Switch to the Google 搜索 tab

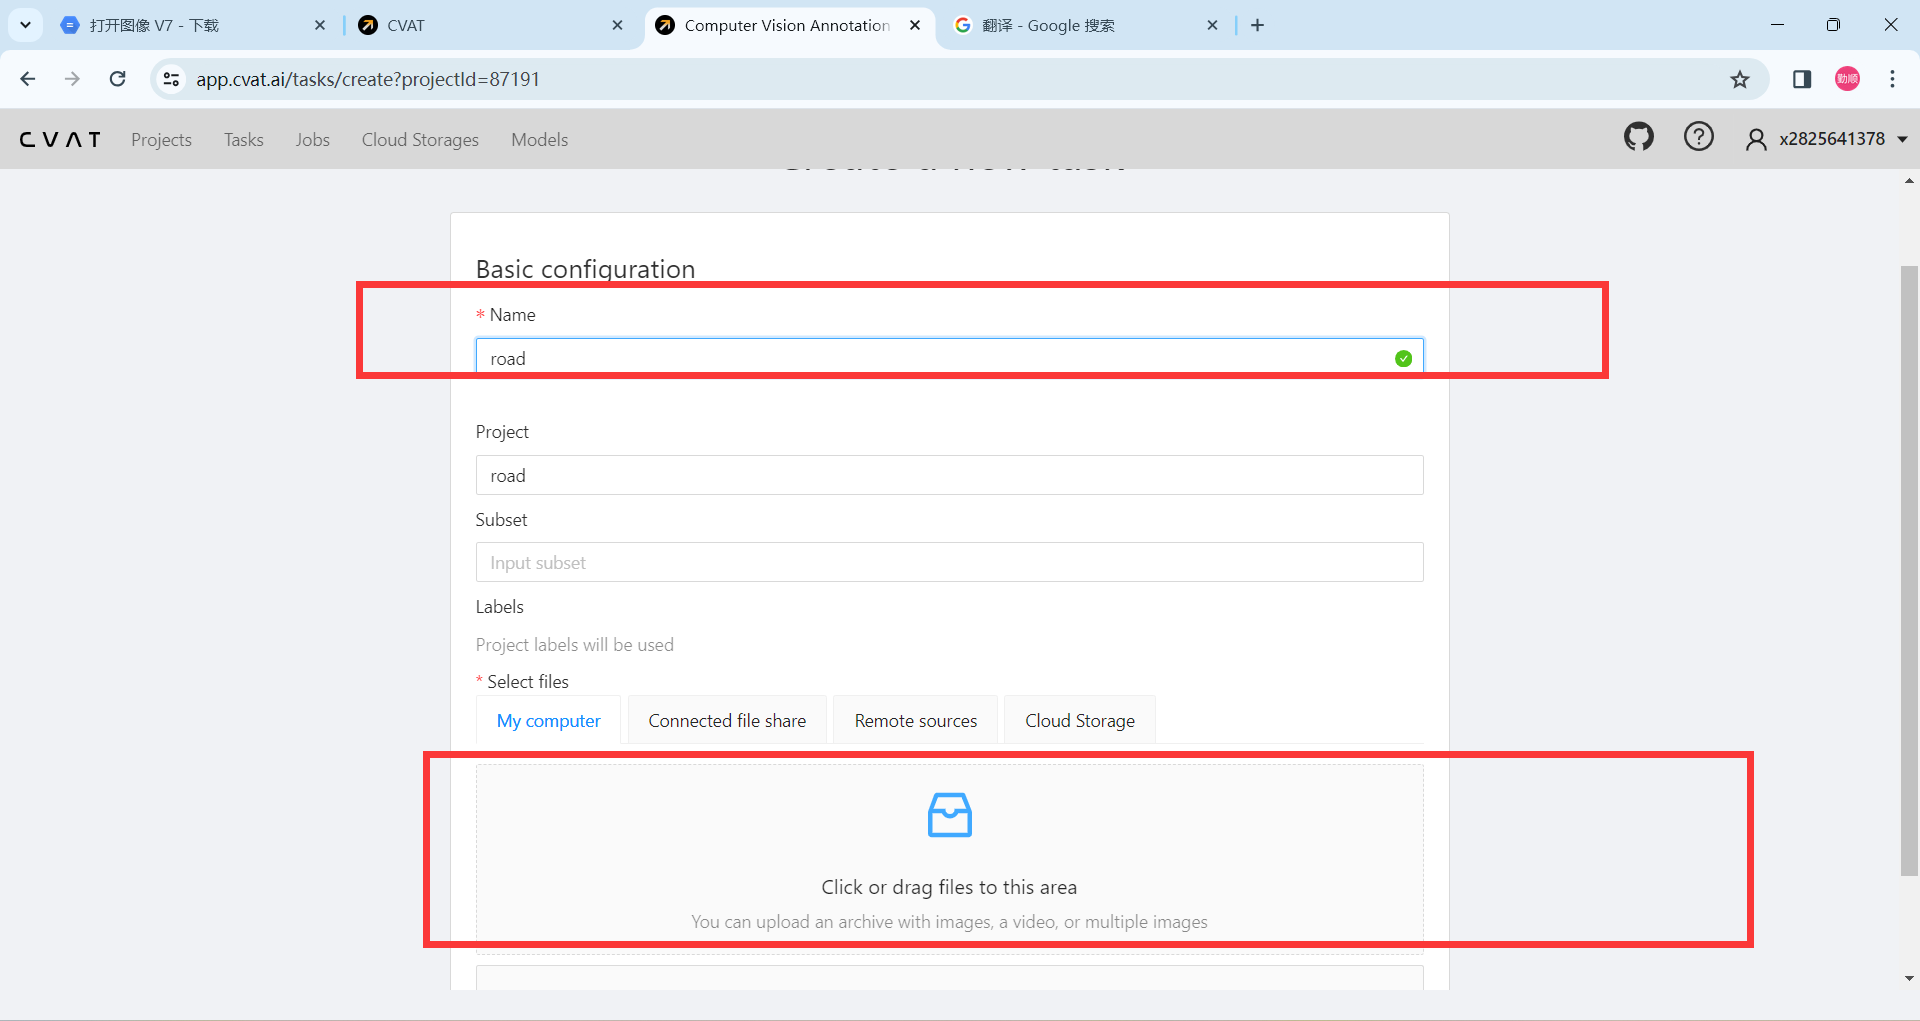[x=1085, y=25]
